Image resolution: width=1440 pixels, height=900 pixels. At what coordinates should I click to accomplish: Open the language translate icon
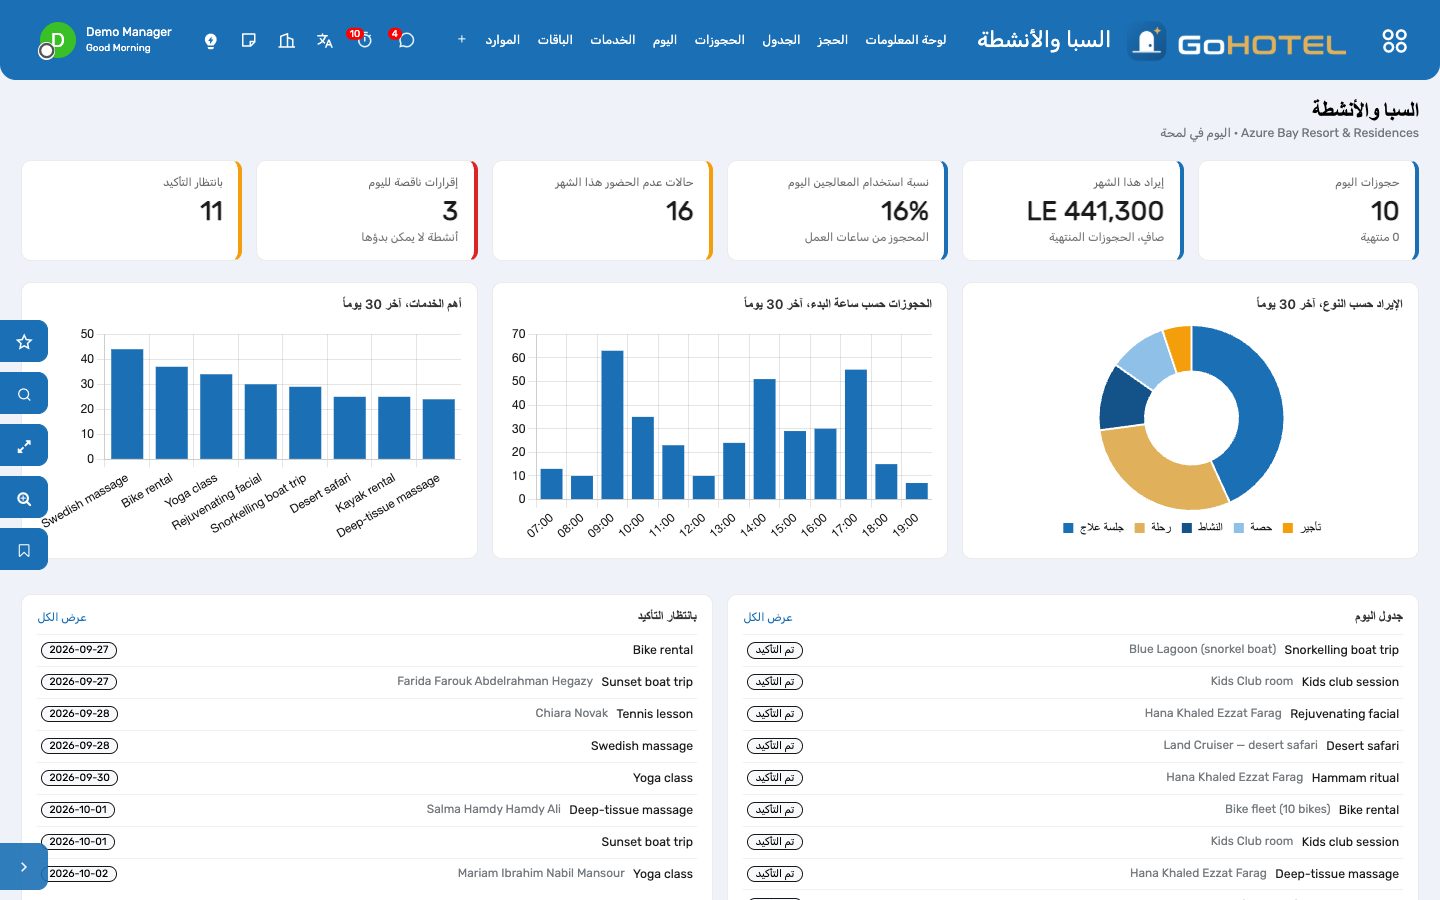click(324, 40)
